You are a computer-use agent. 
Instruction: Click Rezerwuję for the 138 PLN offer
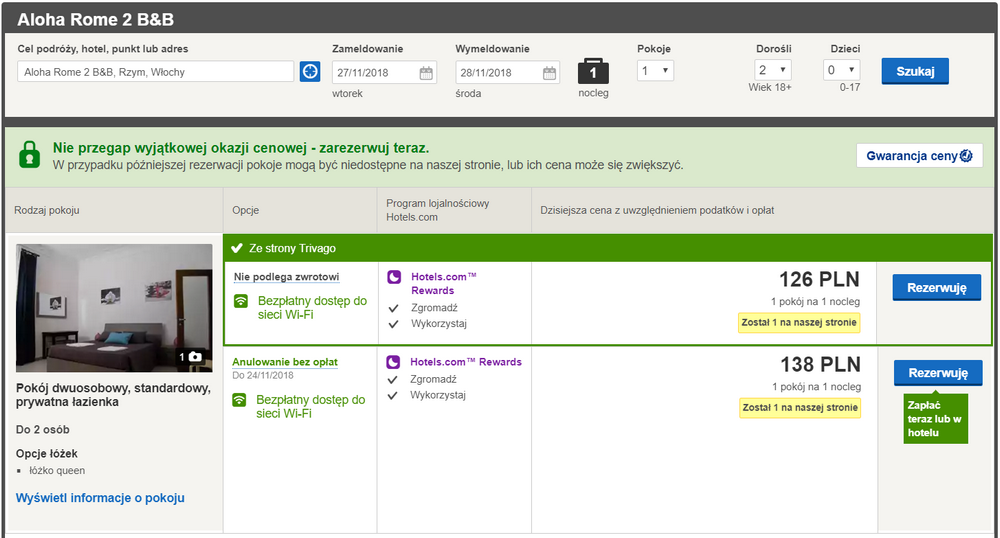(938, 373)
